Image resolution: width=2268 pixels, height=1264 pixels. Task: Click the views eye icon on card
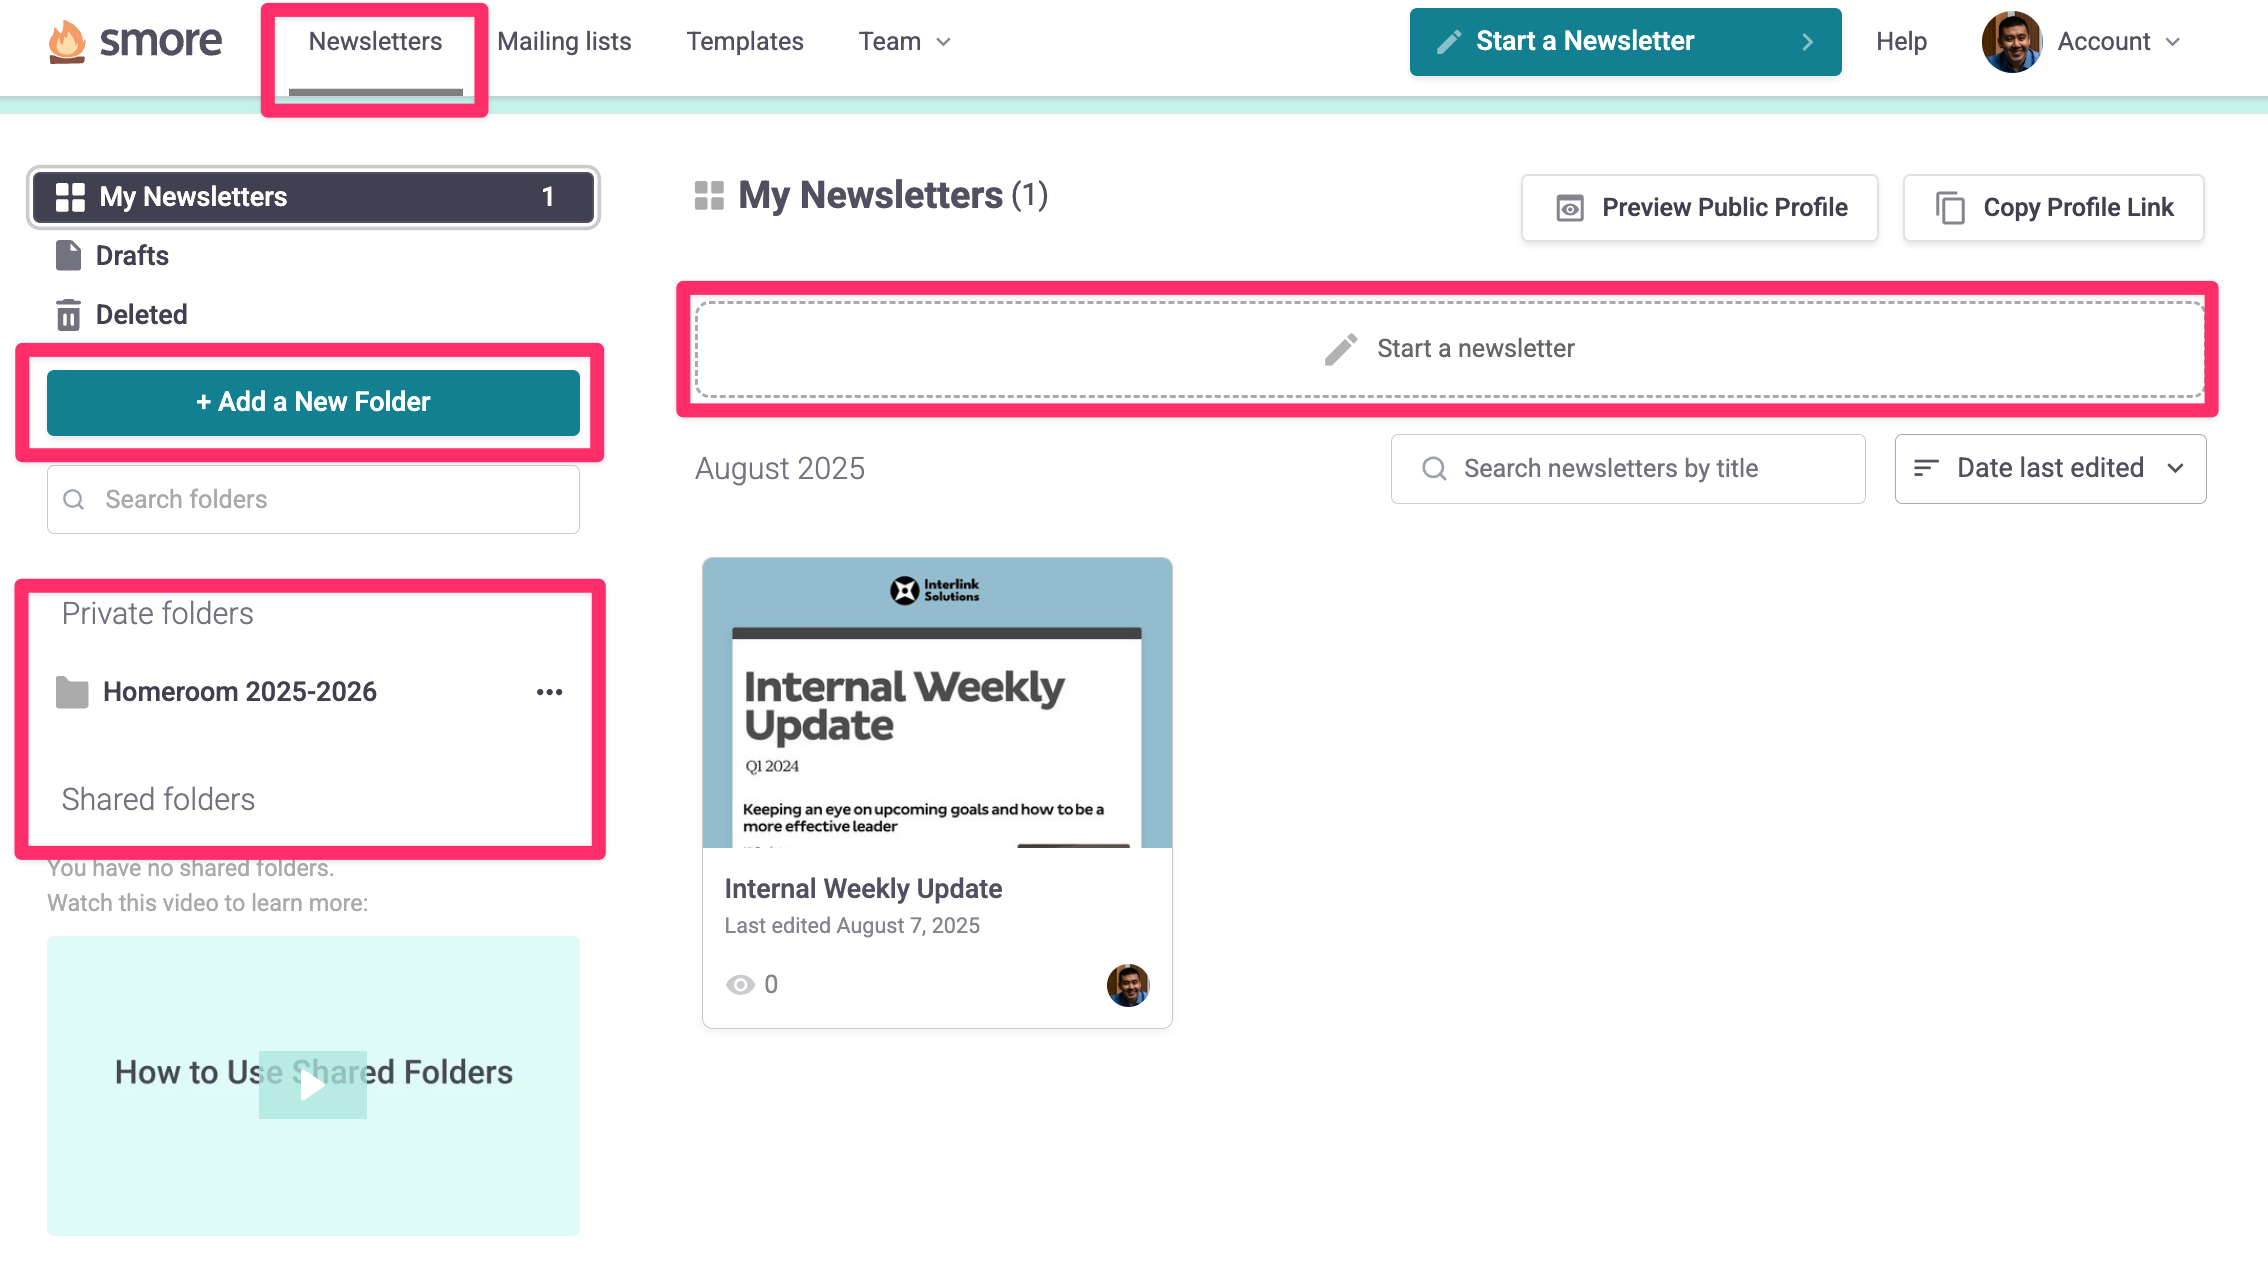[740, 985]
